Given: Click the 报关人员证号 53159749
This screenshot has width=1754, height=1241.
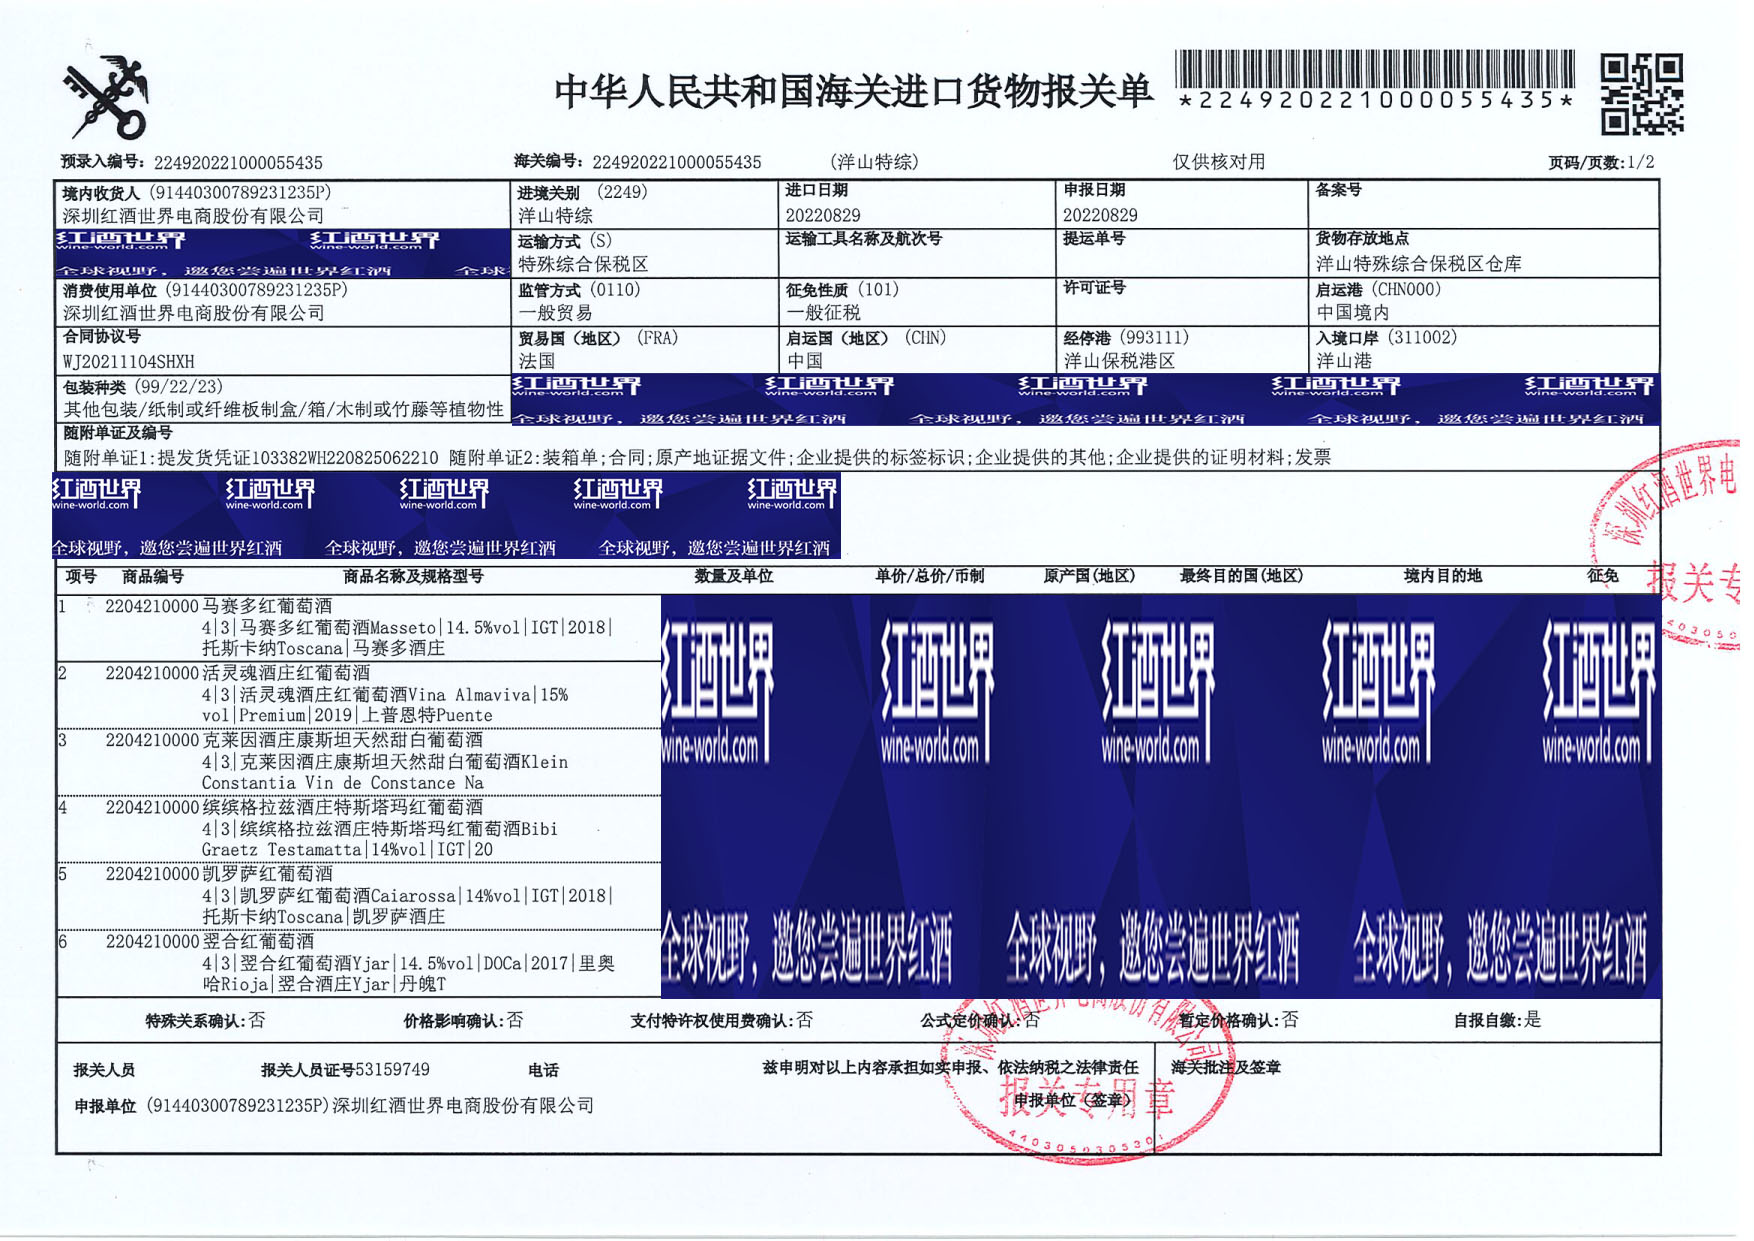Looking at the screenshot, I should coord(392,1070).
